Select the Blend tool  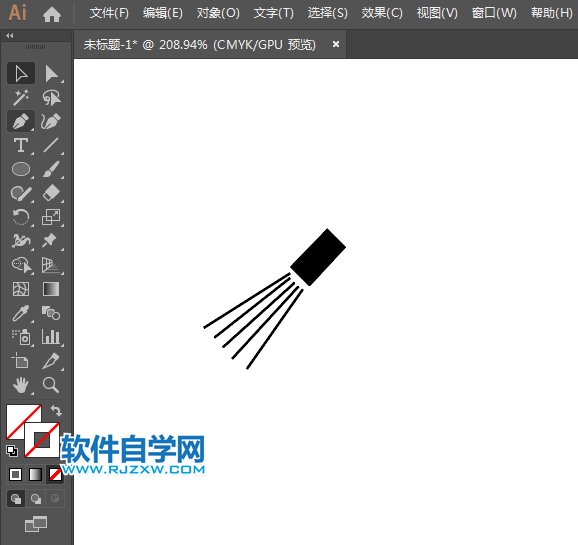tap(51, 313)
